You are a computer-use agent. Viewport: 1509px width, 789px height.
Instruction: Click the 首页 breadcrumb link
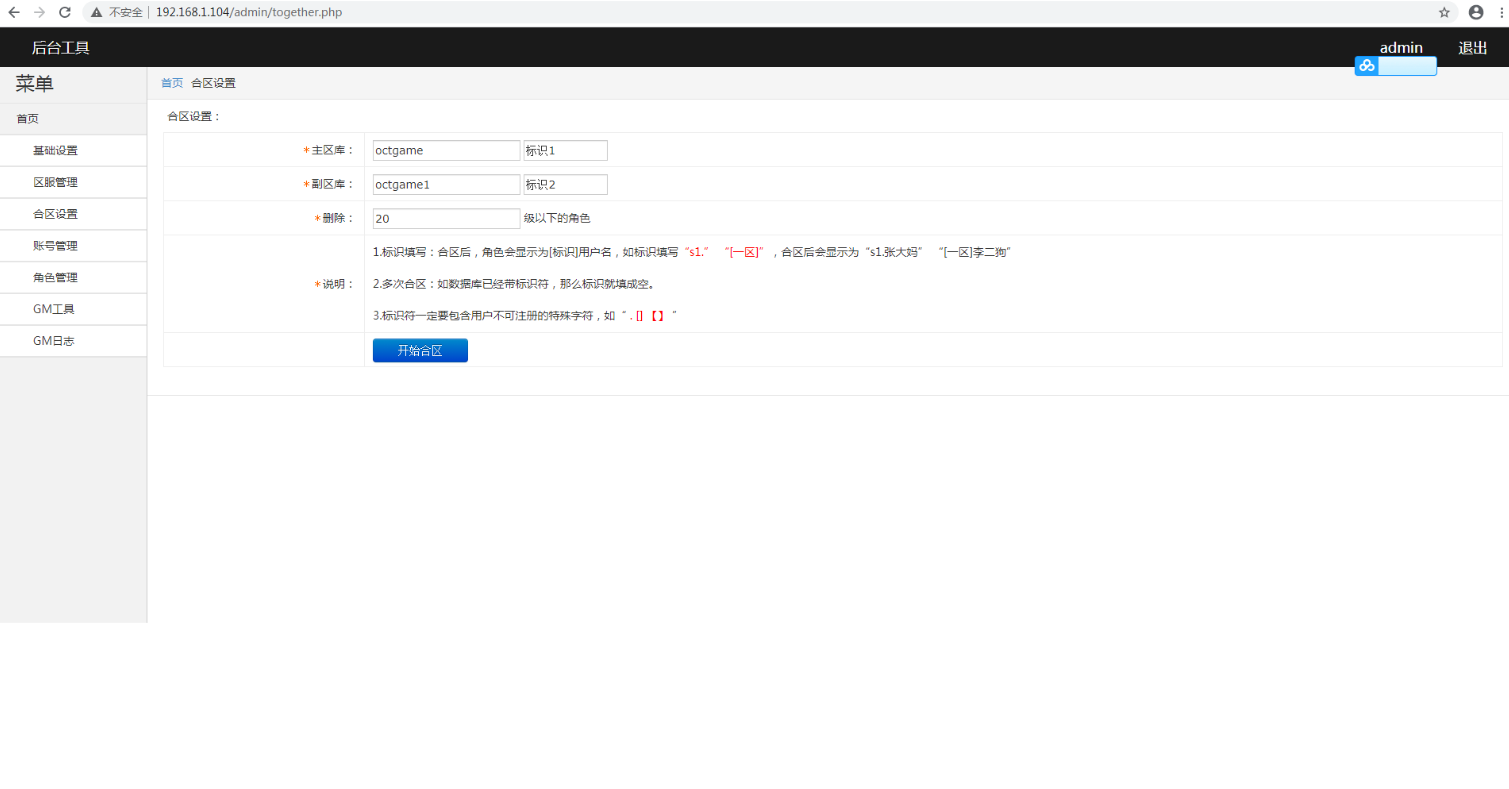[x=170, y=82]
